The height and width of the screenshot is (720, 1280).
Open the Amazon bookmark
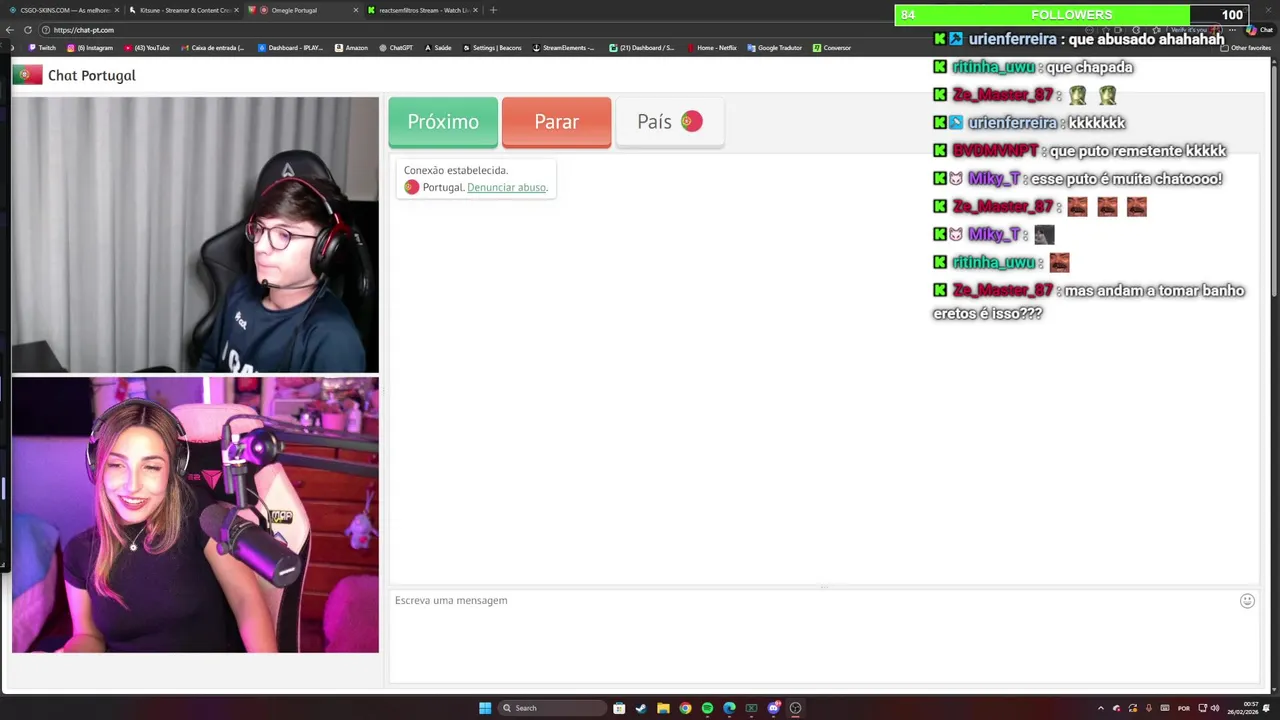pyautogui.click(x=351, y=48)
